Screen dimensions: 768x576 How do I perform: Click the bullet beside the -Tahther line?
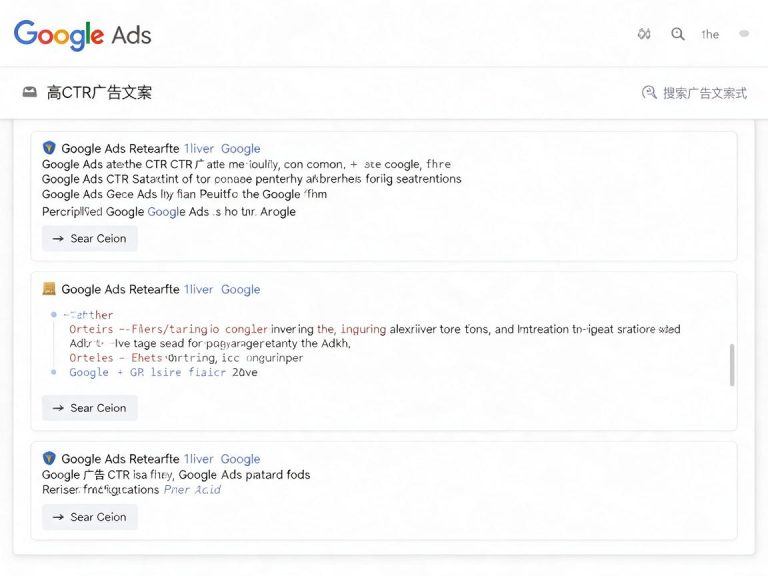point(53,314)
